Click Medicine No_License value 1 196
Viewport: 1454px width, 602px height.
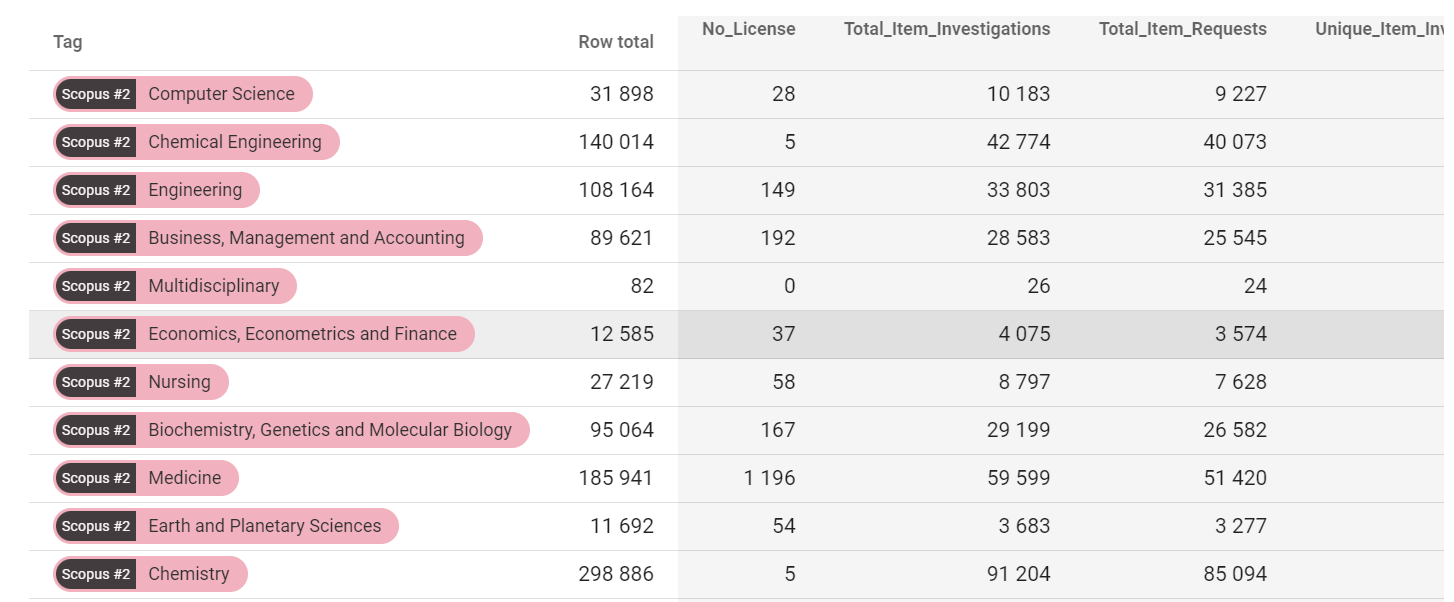(770, 478)
